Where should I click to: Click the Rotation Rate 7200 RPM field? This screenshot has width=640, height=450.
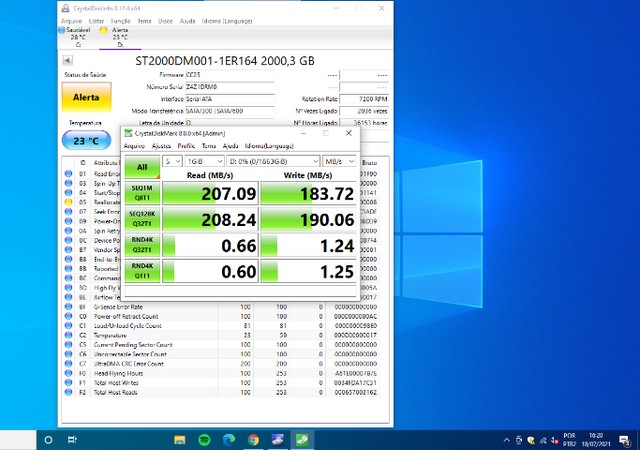click(x=364, y=99)
